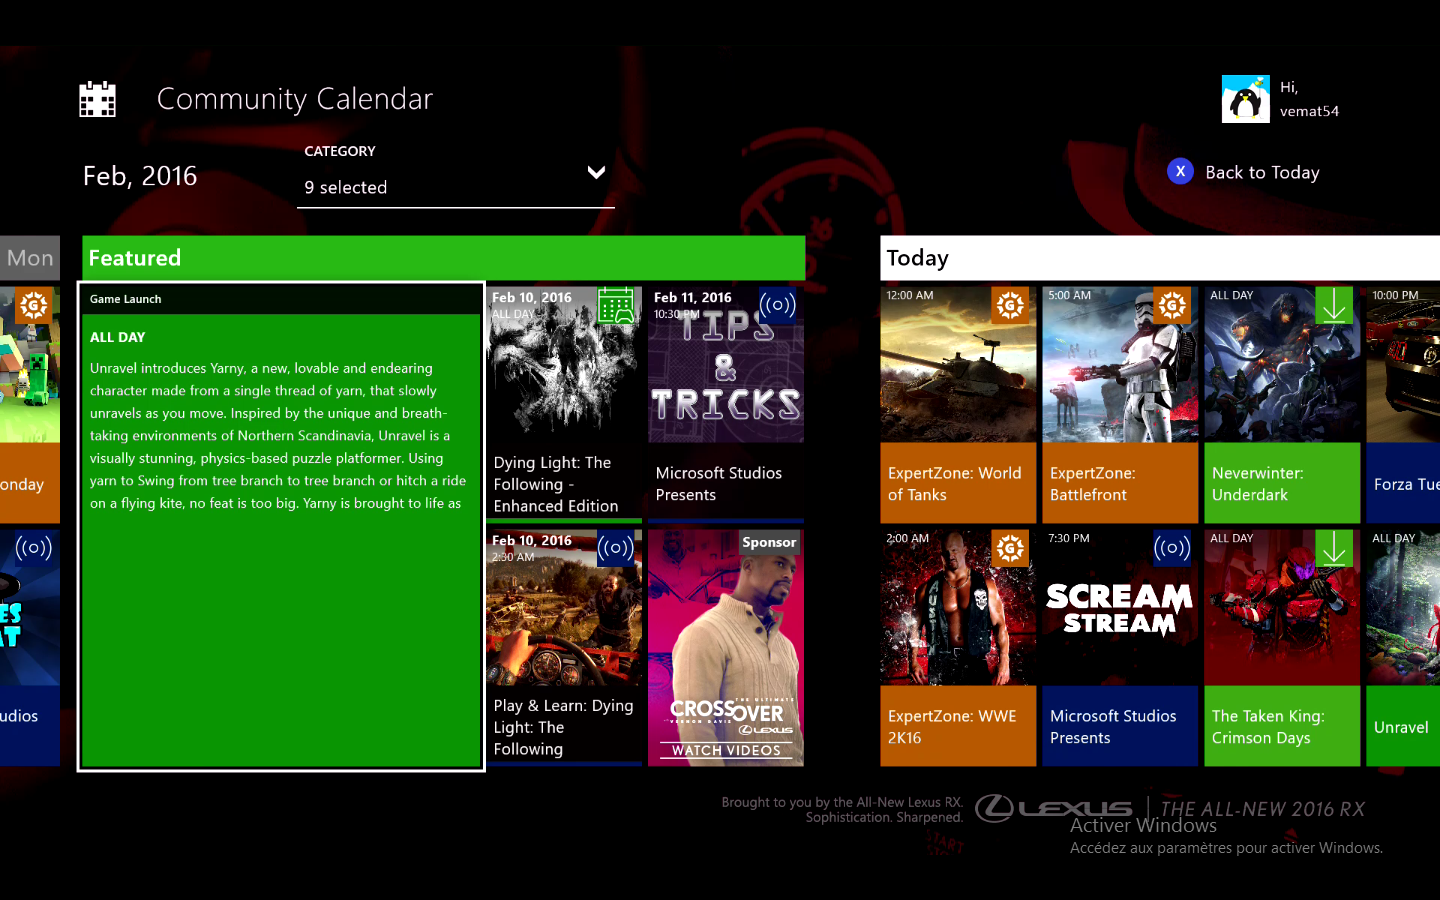Click the gear badge on WWE 2K16 tile

click(1010, 548)
